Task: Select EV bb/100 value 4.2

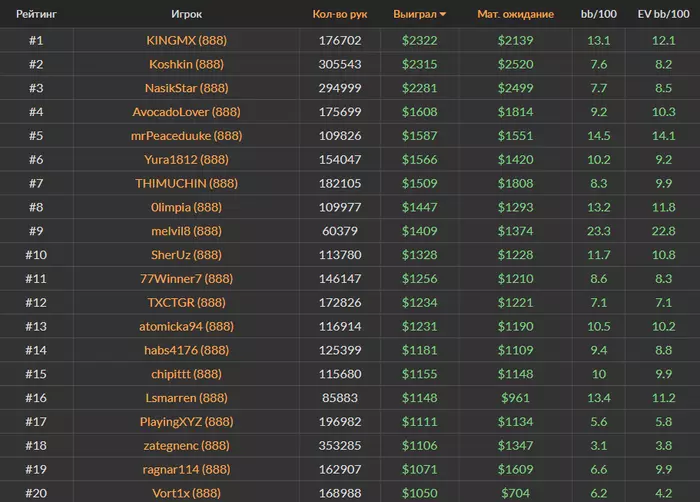Action: tap(663, 493)
